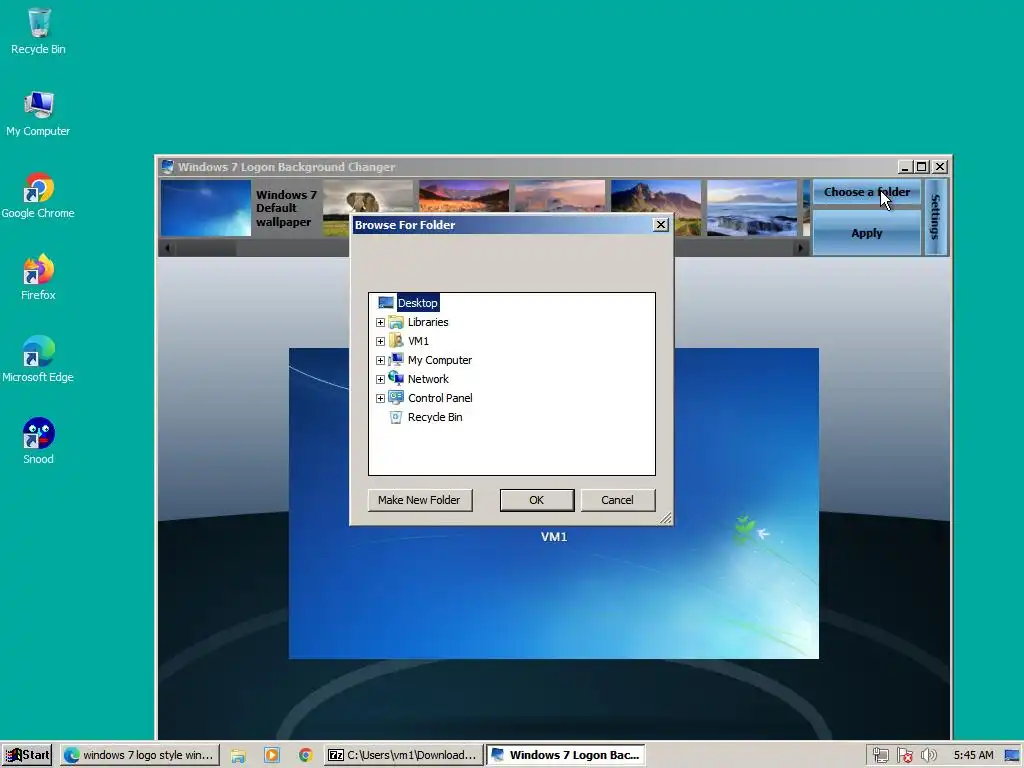
Task: Open My Computer desktop icon
Action: 39,113
